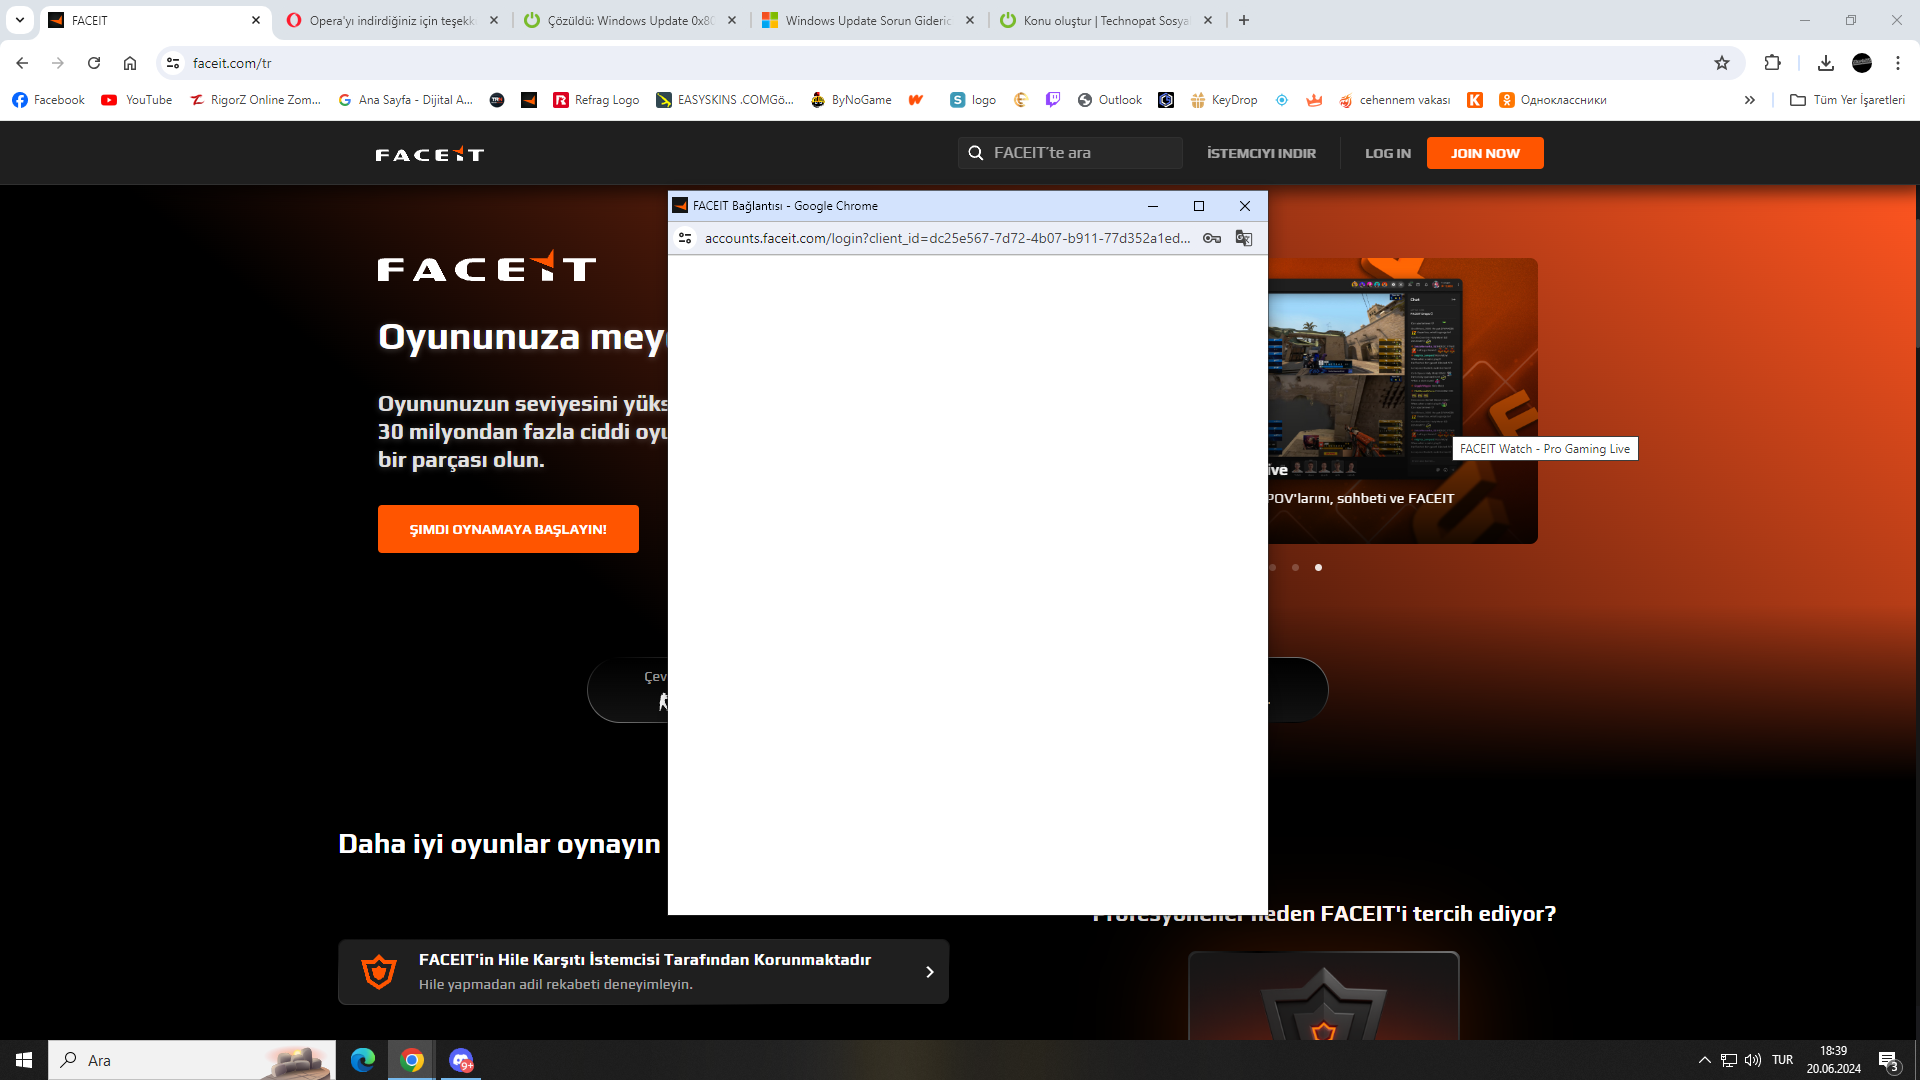Reload the faceit.com page

[x=94, y=63]
